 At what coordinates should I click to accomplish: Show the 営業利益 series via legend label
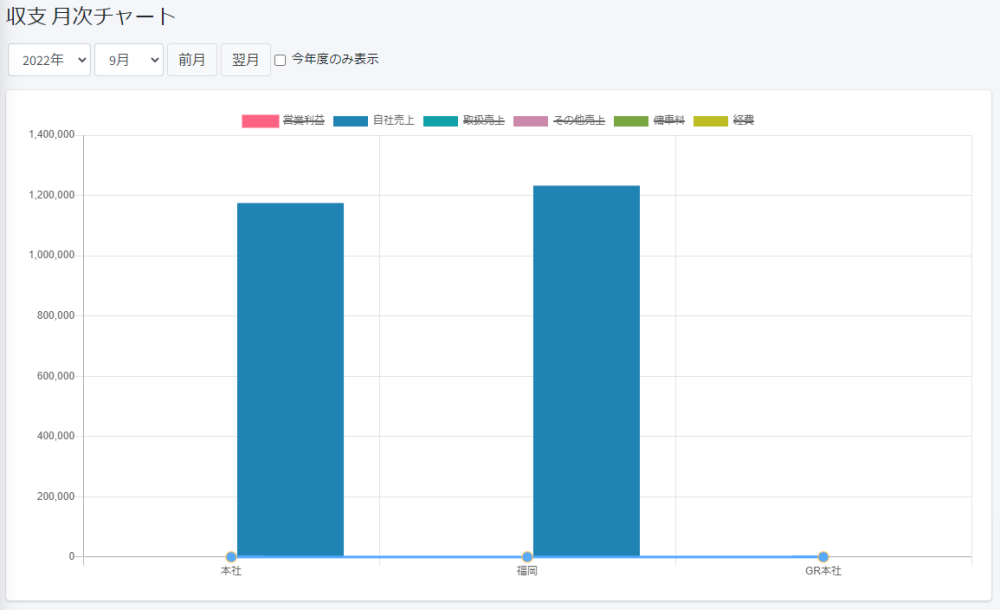[x=303, y=121]
